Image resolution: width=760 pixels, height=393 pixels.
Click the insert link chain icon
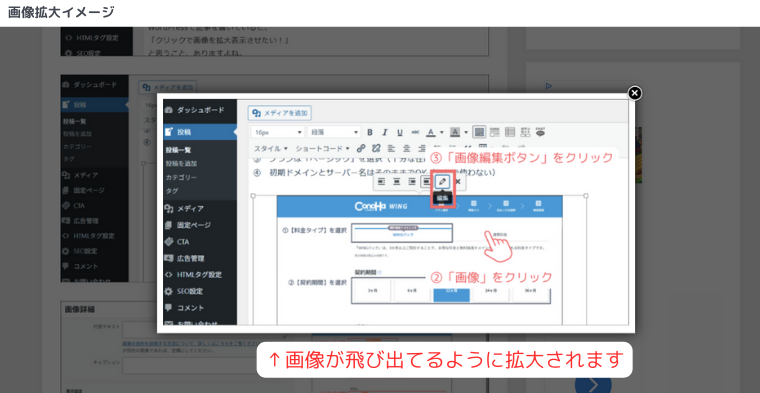(x=361, y=148)
